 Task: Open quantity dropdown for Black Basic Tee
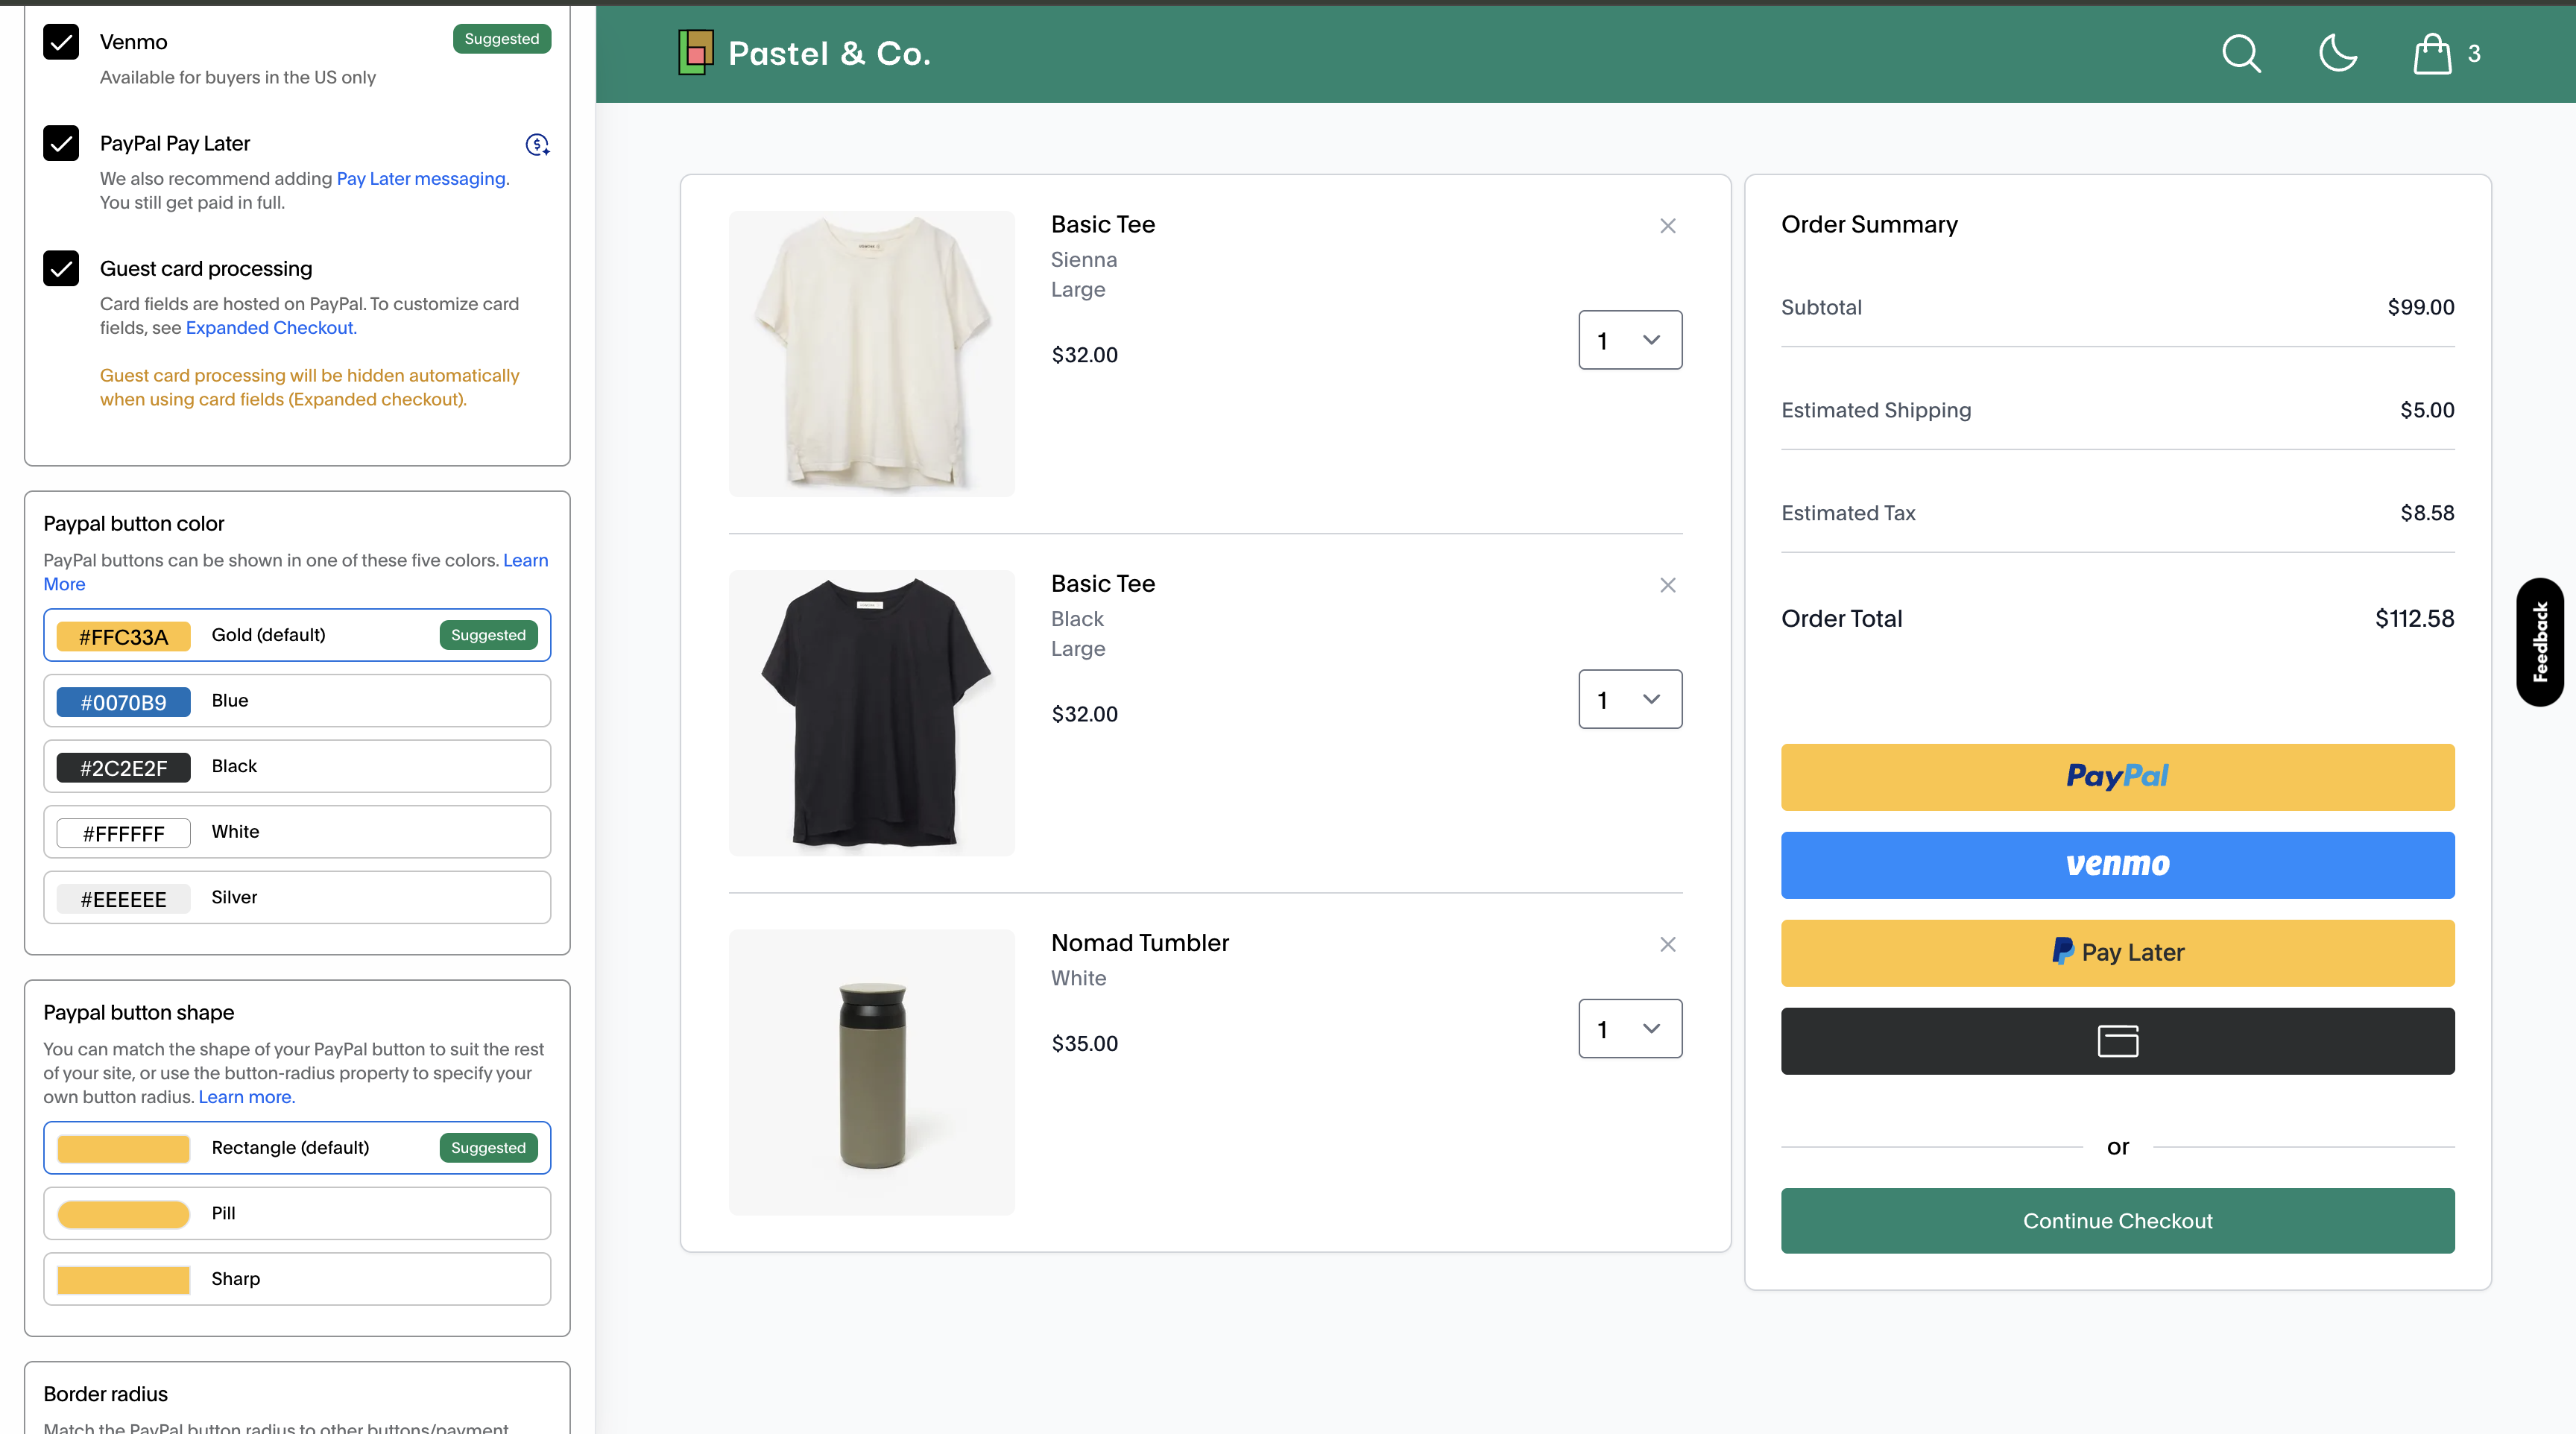coord(1629,699)
